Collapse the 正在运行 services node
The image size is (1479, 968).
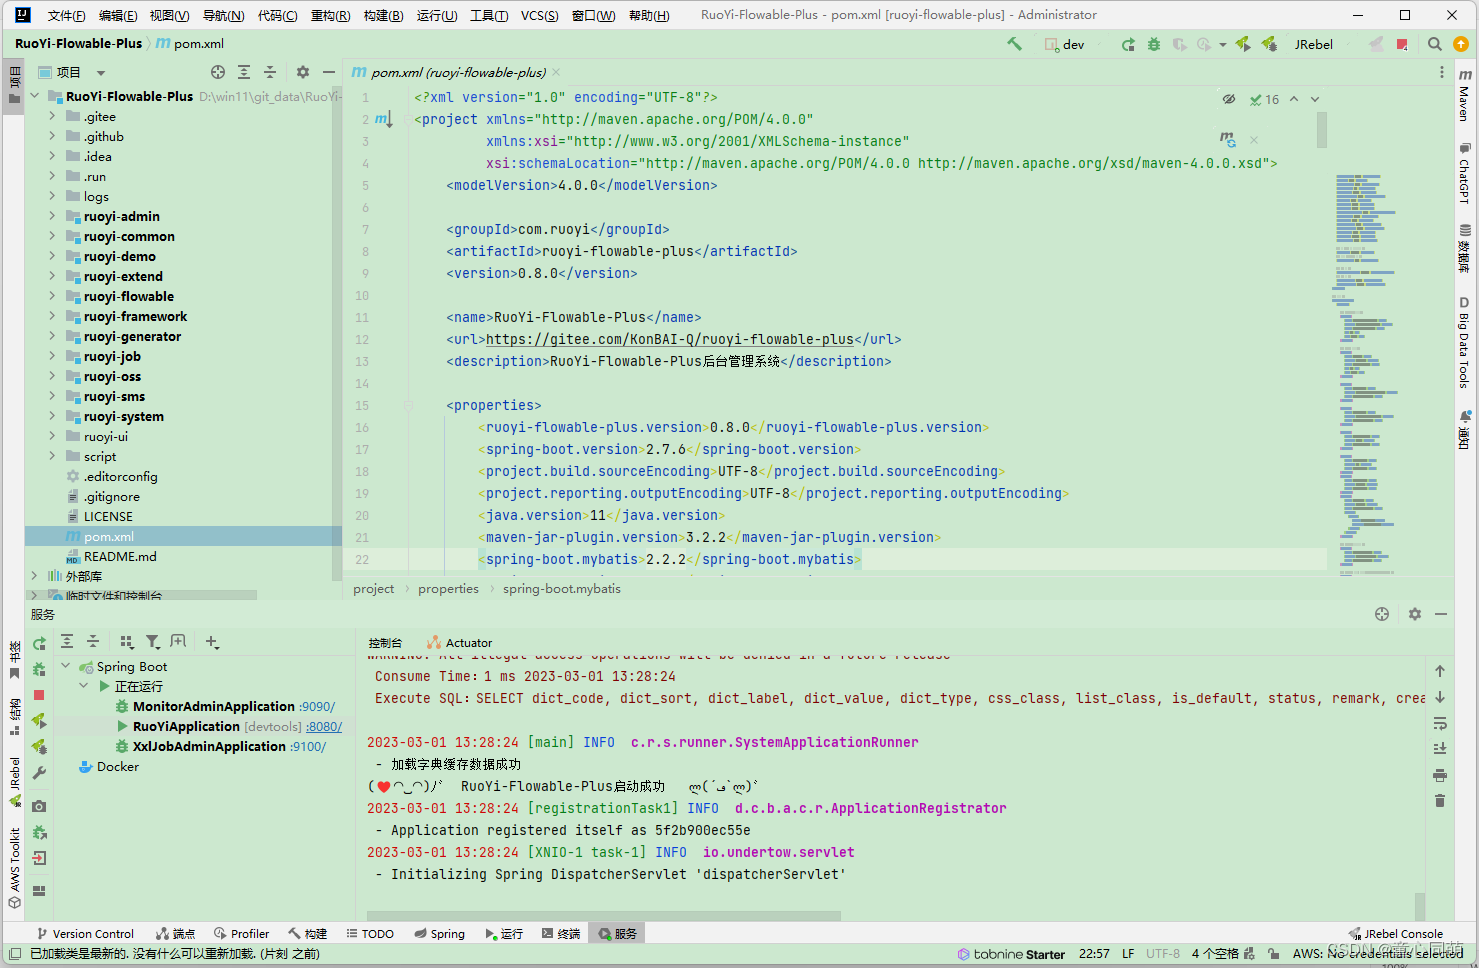84,686
